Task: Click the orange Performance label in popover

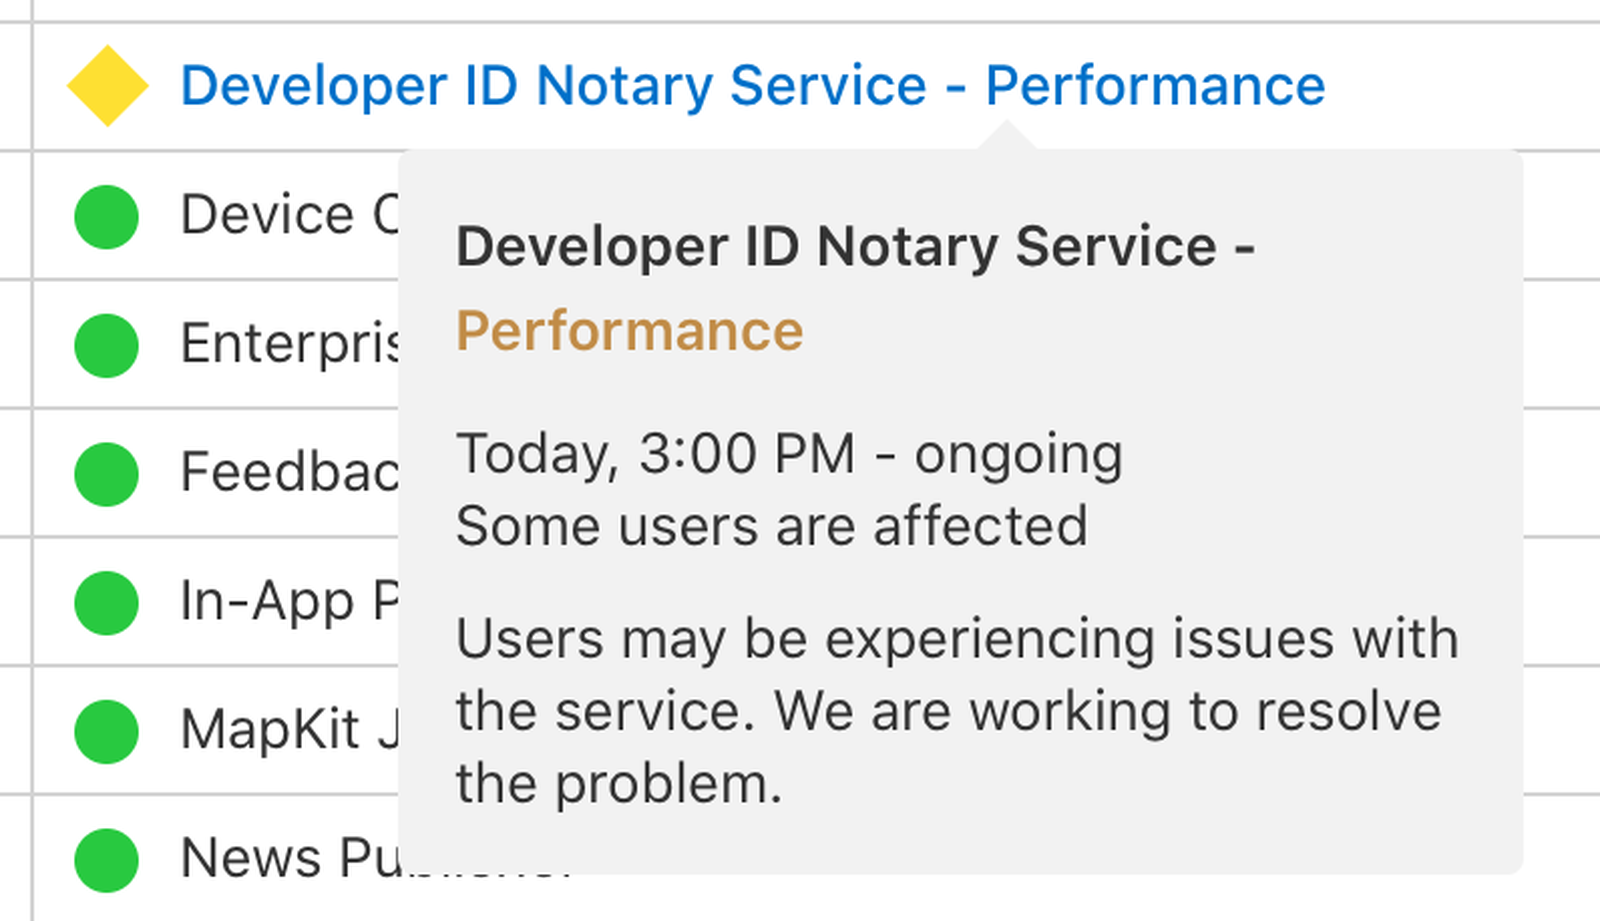Action: click(x=629, y=331)
